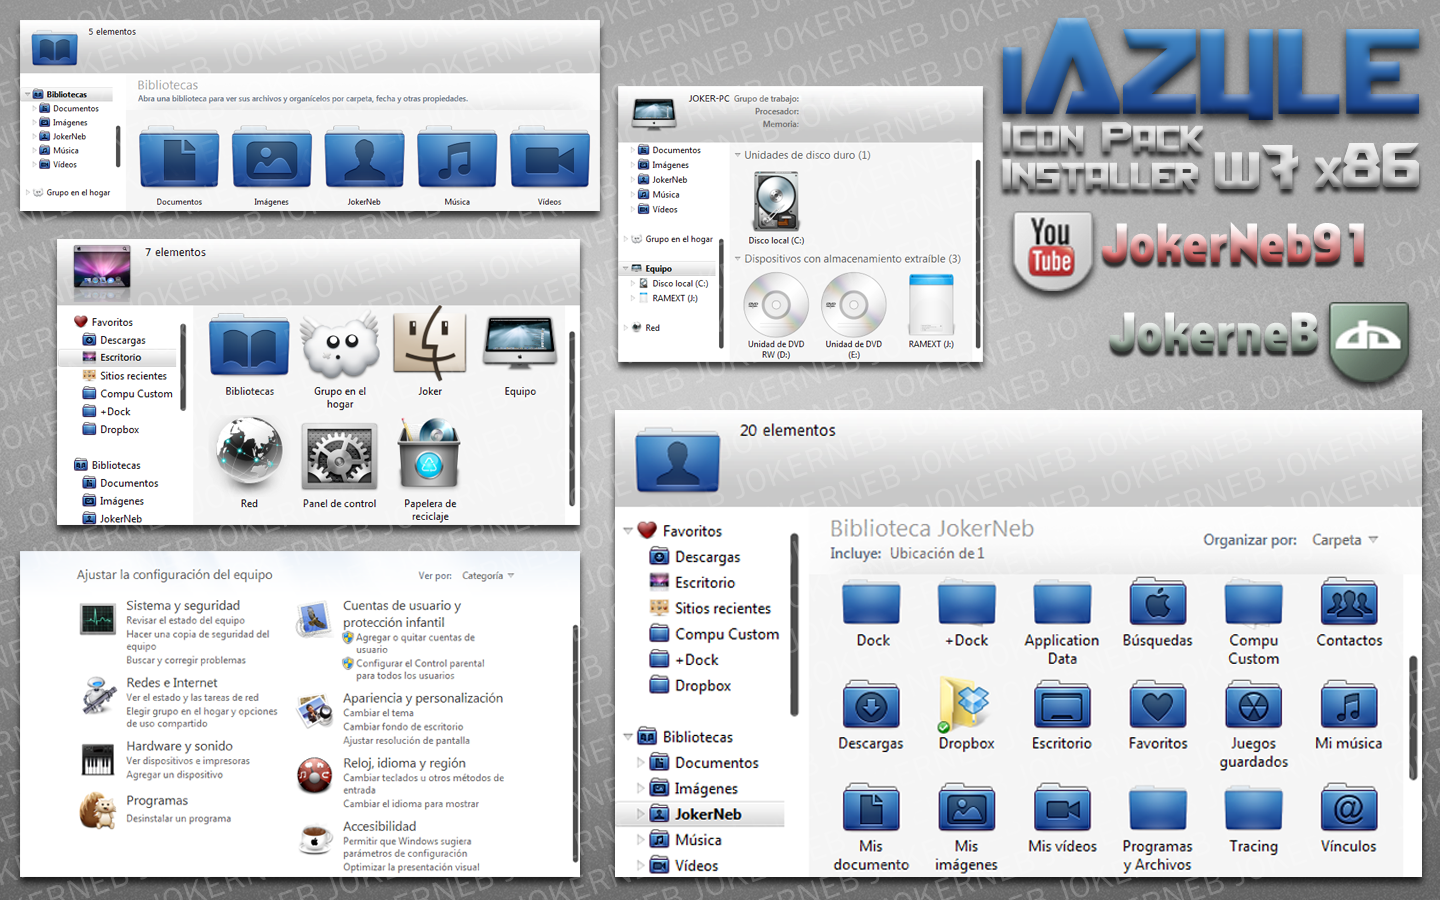
Task: Open Disco local (C:) hard drive icon
Action: [776, 202]
